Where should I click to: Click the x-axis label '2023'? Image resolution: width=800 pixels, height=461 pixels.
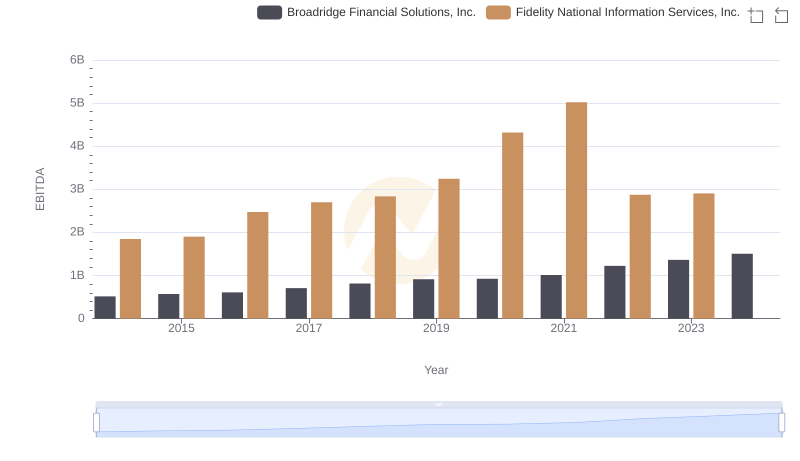691,328
